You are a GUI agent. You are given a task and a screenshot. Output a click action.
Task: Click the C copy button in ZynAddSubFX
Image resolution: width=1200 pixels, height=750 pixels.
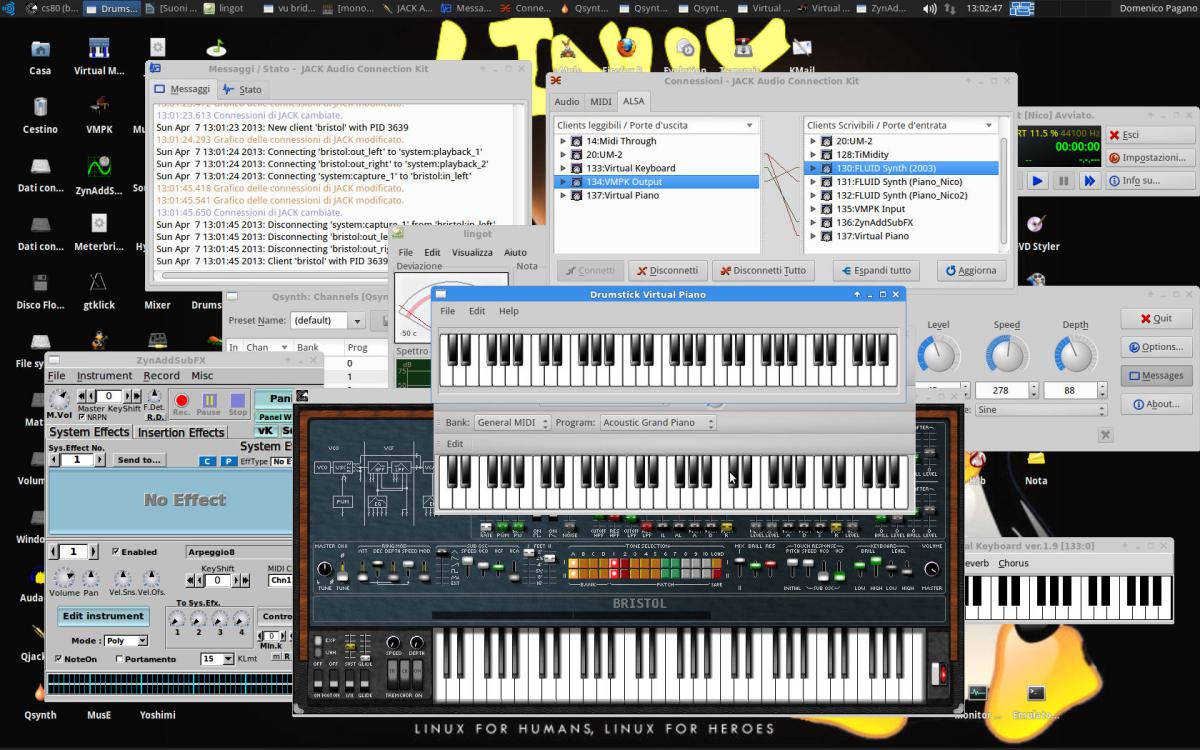[207, 461]
